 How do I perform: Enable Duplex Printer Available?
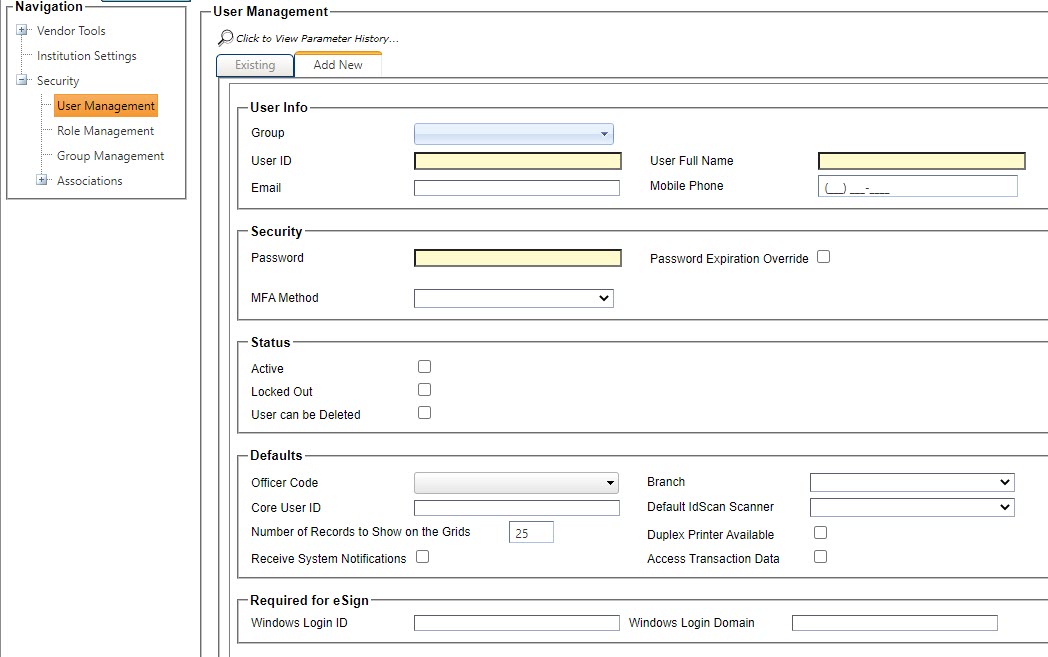point(820,533)
